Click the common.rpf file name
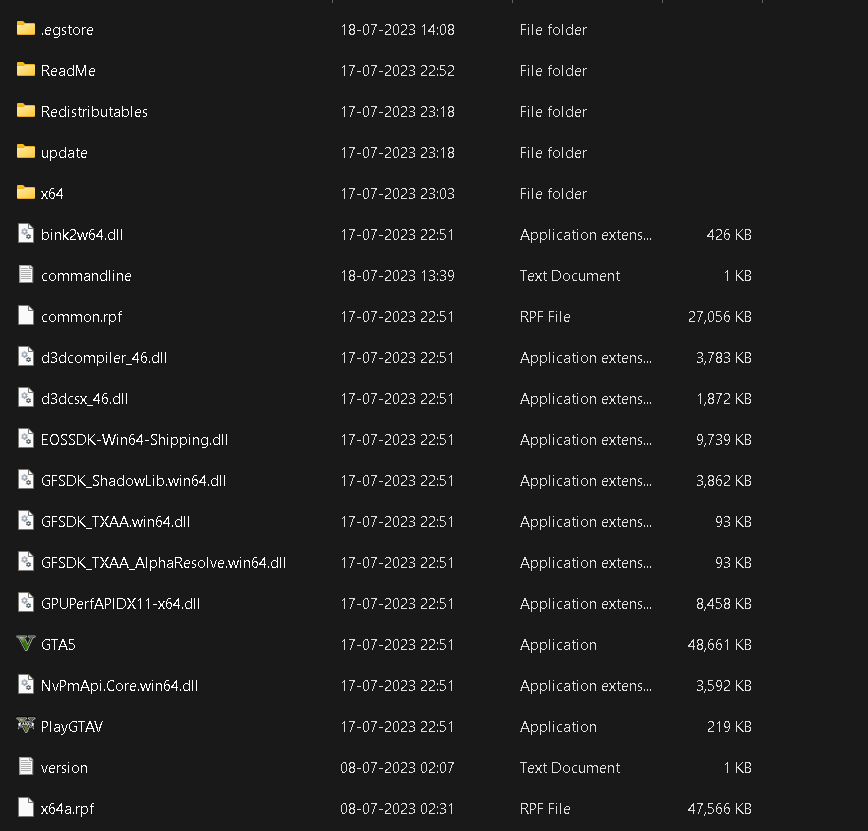Screen dimensions: 868x831 coord(81,317)
